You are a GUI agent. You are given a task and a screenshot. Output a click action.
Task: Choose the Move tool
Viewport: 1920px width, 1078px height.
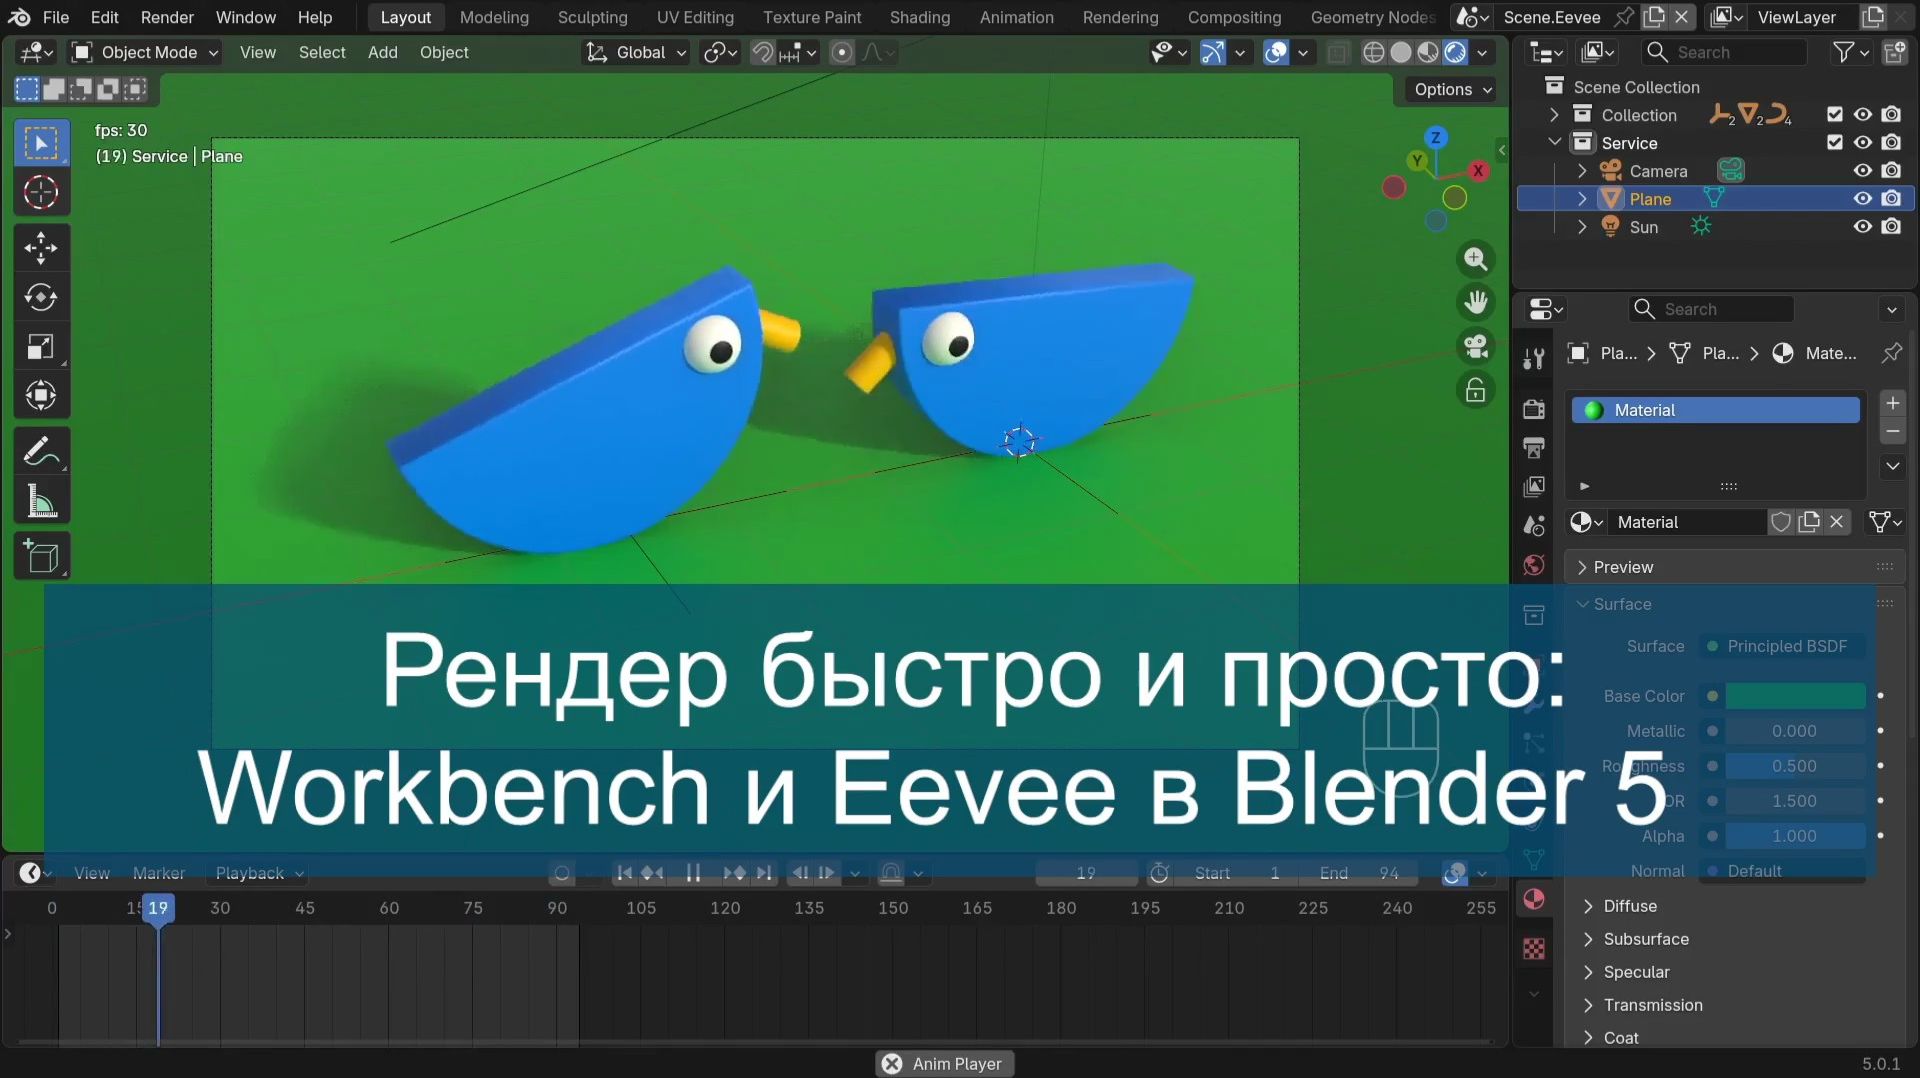(x=41, y=248)
